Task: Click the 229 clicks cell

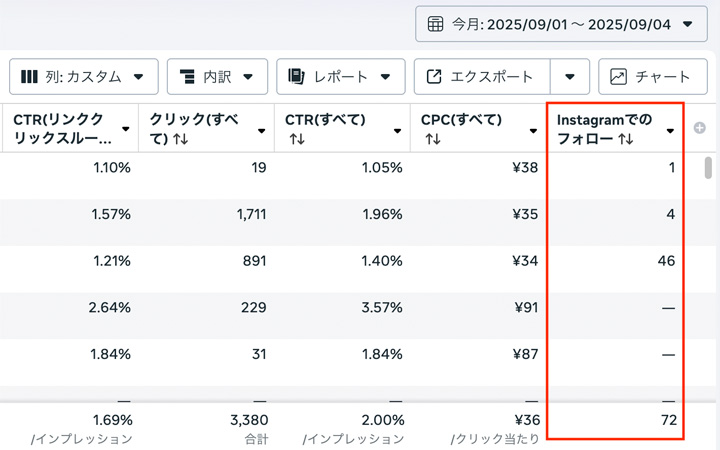Action: (254, 307)
